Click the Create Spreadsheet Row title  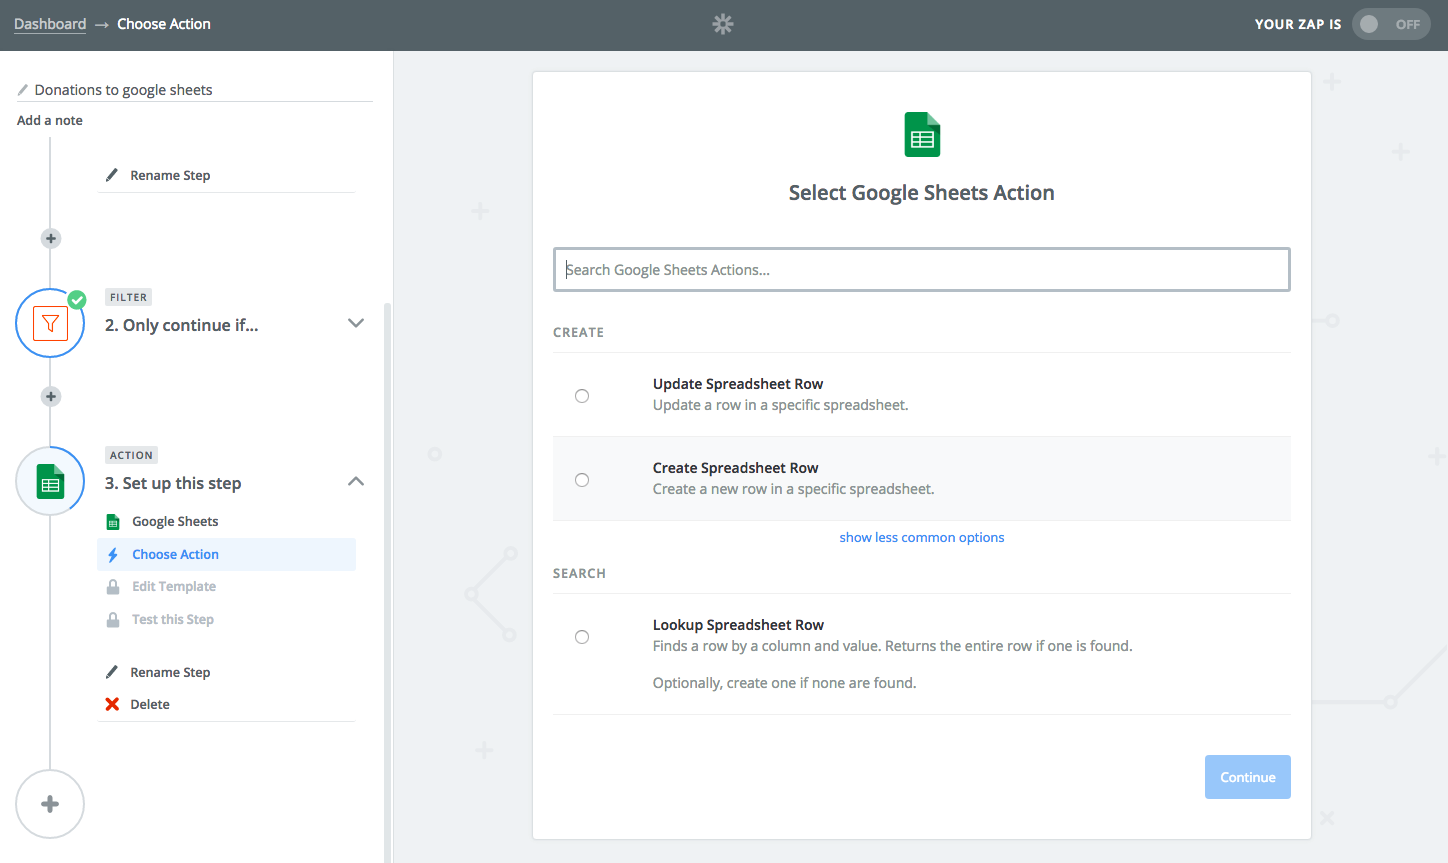pos(736,468)
